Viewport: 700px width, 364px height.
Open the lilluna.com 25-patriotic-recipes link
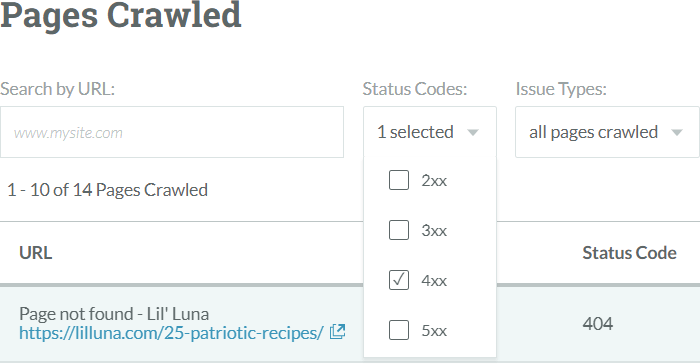pyautogui.click(x=171, y=333)
